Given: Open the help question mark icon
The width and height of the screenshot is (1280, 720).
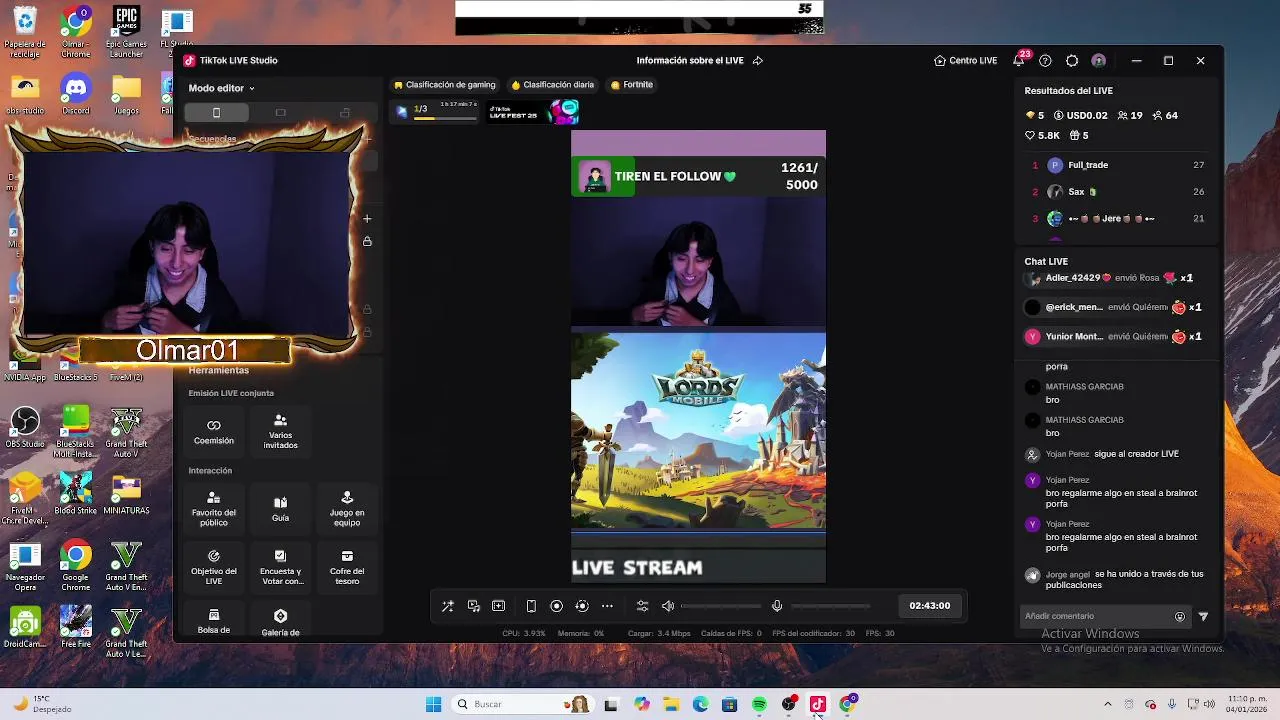Looking at the screenshot, I should 1046,61.
